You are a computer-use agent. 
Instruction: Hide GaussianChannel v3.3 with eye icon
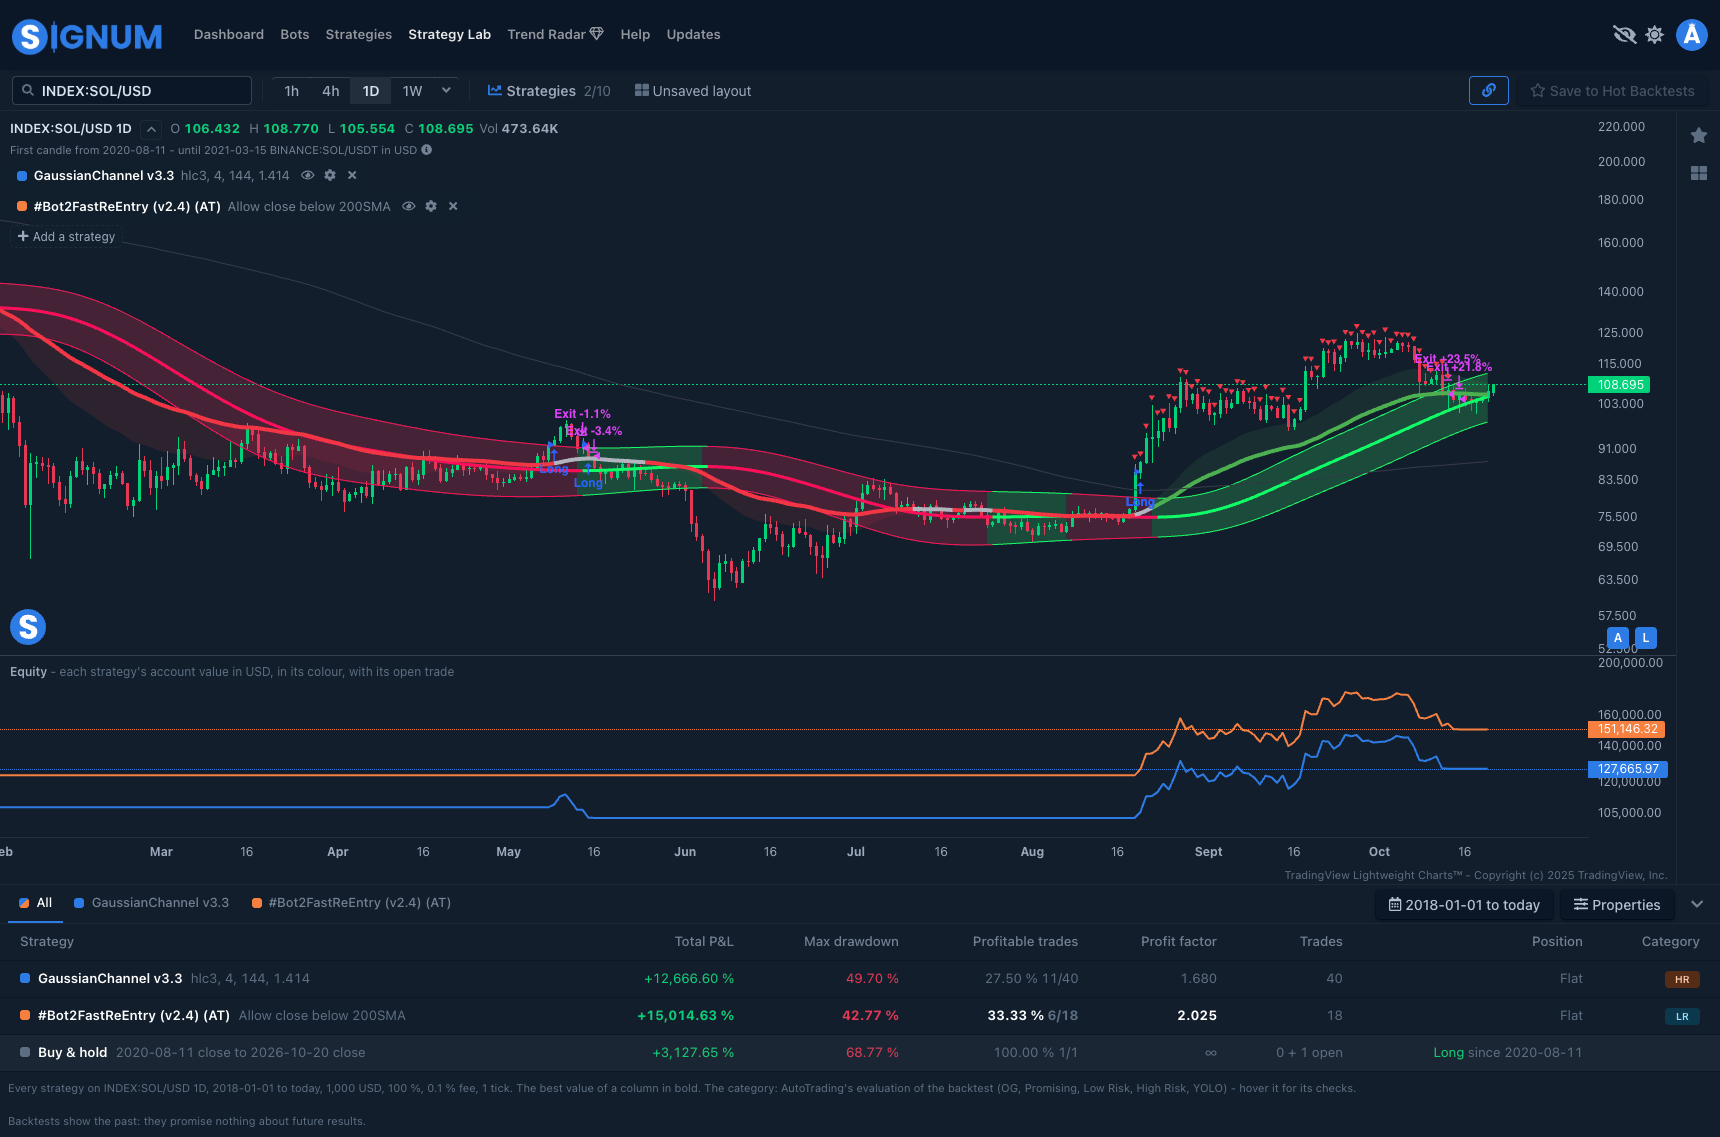click(x=308, y=175)
